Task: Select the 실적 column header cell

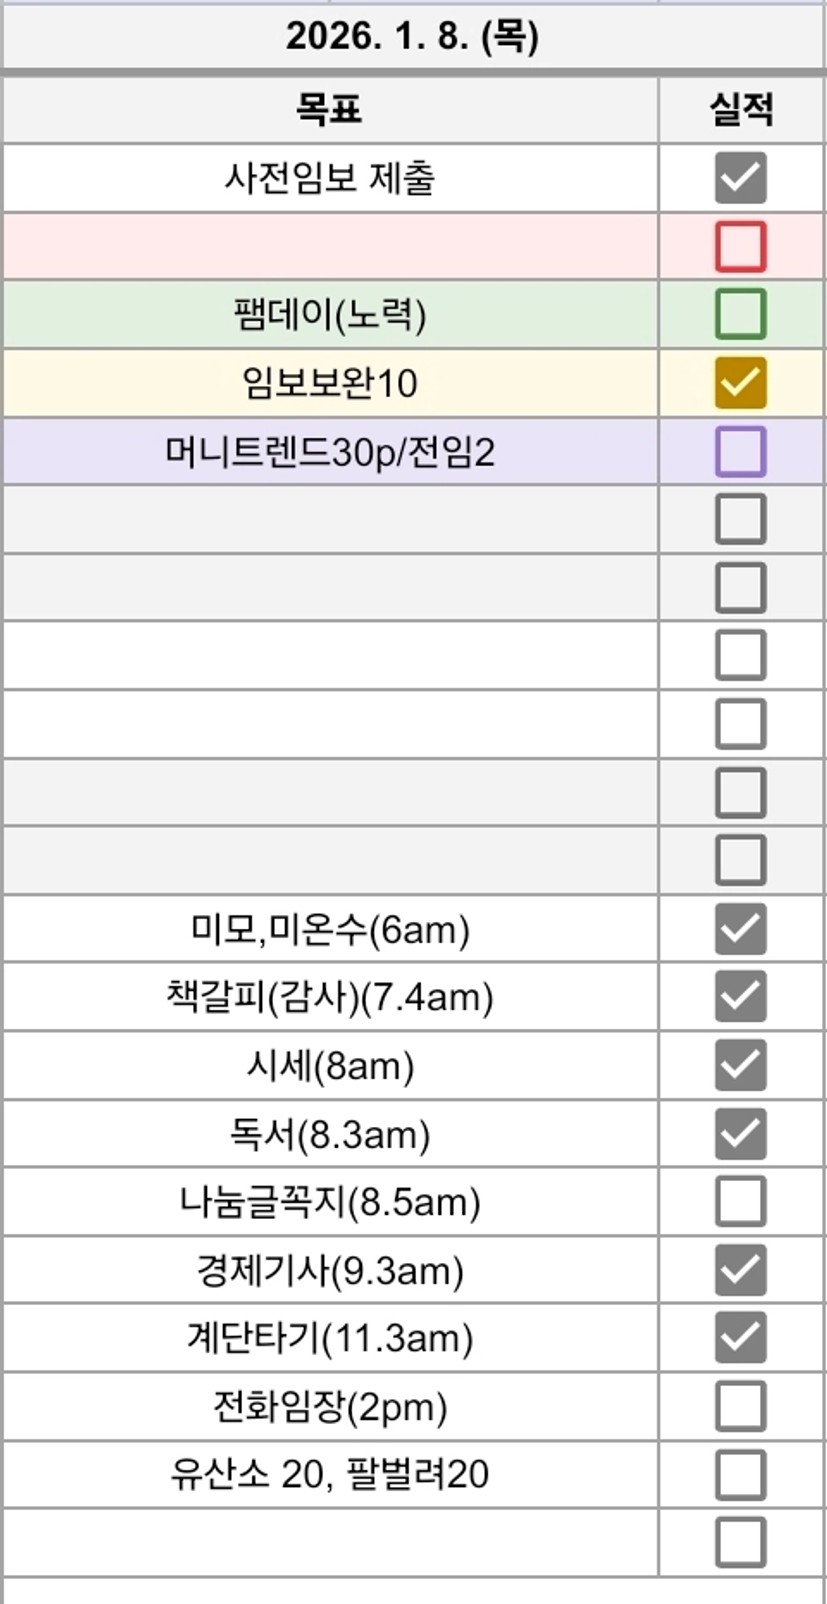Action: (741, 109)
